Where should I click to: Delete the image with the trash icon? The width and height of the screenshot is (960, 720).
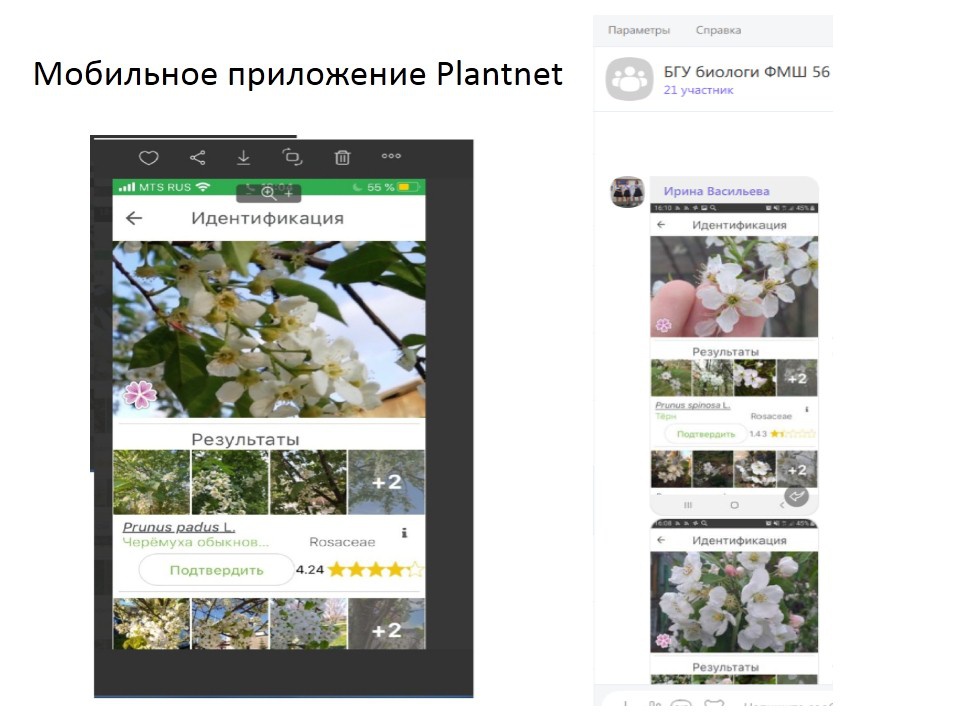(342, 158)
